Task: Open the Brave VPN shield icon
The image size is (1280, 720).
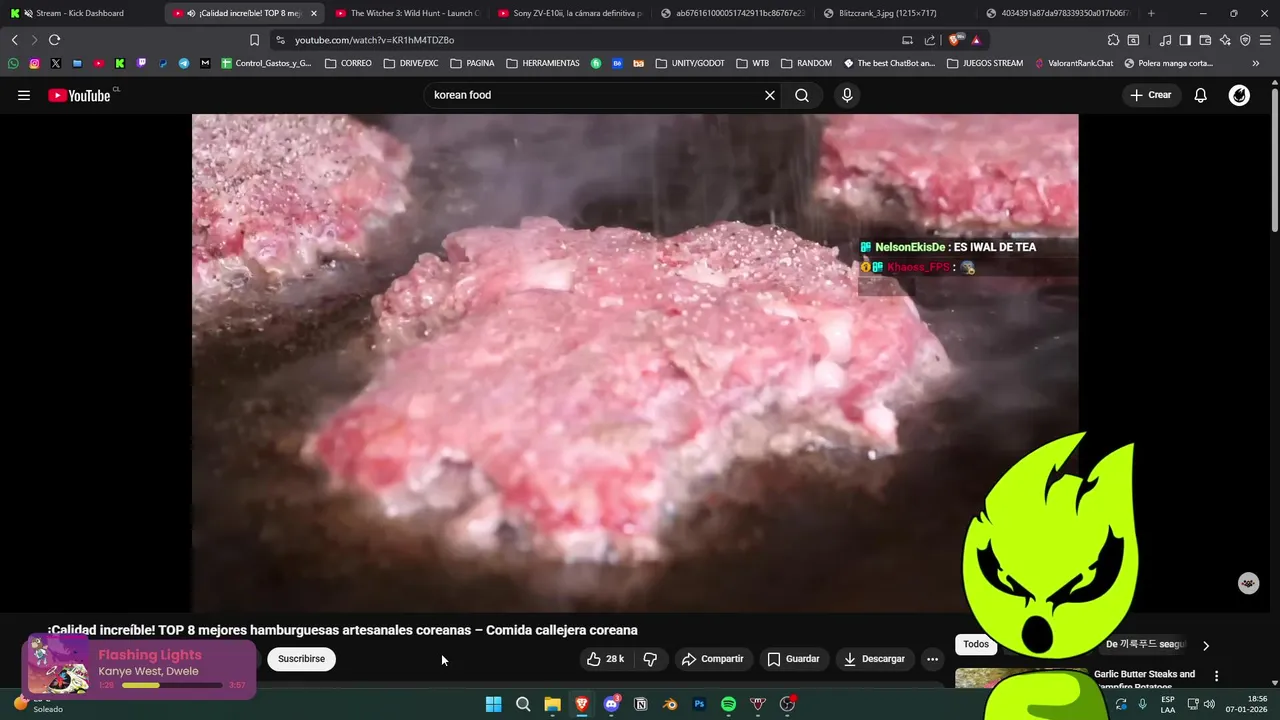Action: 1245,40
